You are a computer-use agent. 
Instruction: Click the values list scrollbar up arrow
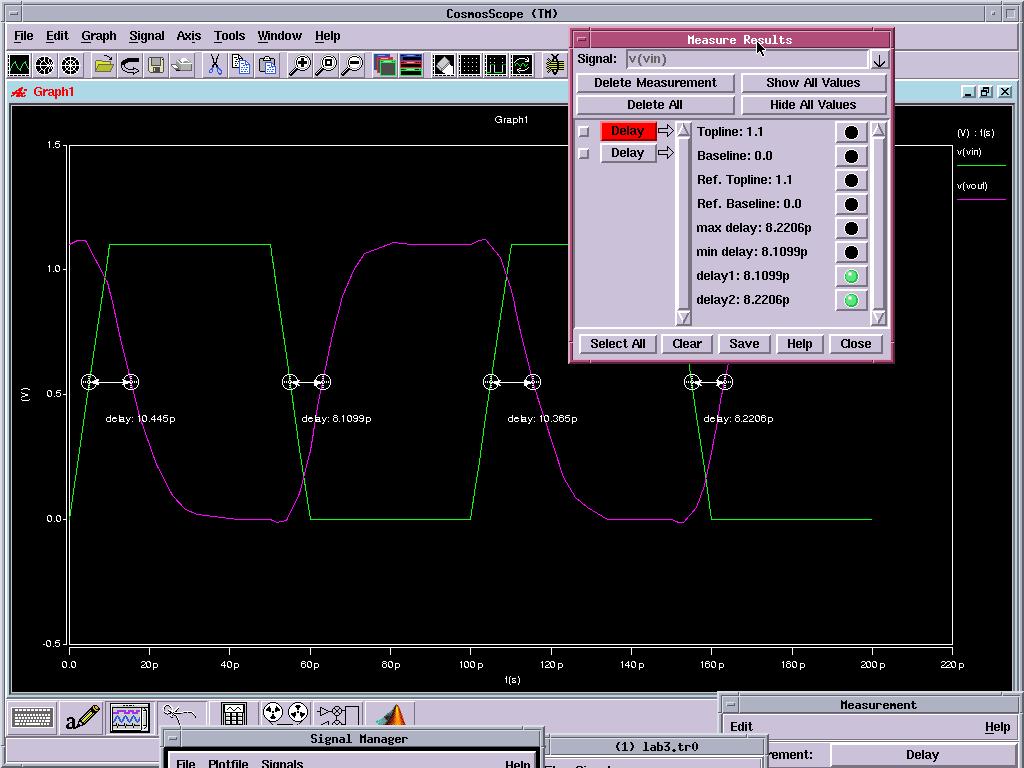pos(878,130)
